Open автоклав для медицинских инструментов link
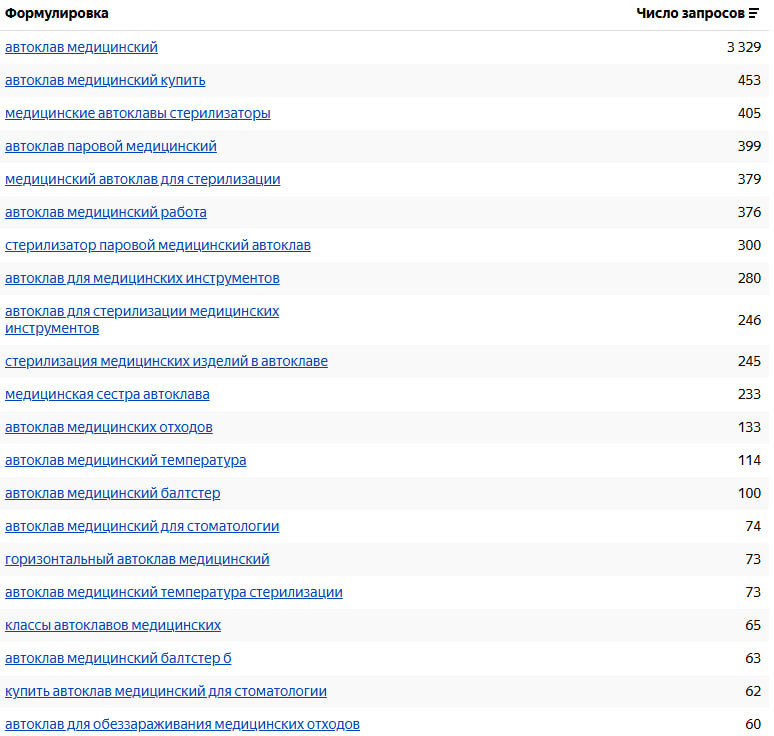 coord(142,278)
